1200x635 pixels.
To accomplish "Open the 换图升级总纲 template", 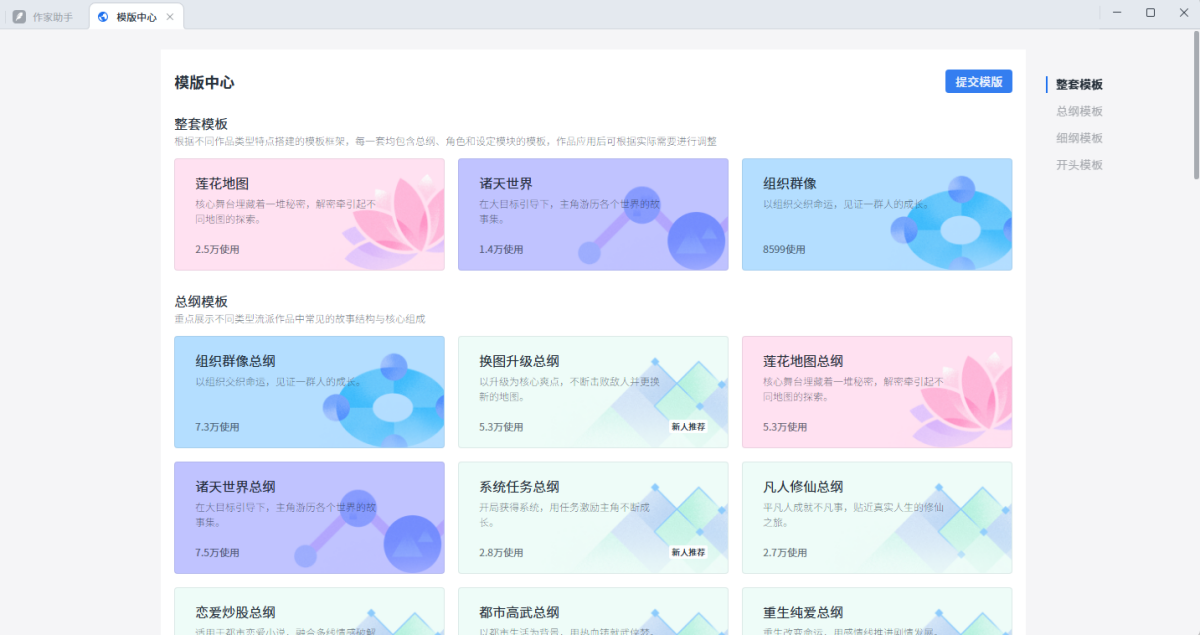I will click(592, 392).
